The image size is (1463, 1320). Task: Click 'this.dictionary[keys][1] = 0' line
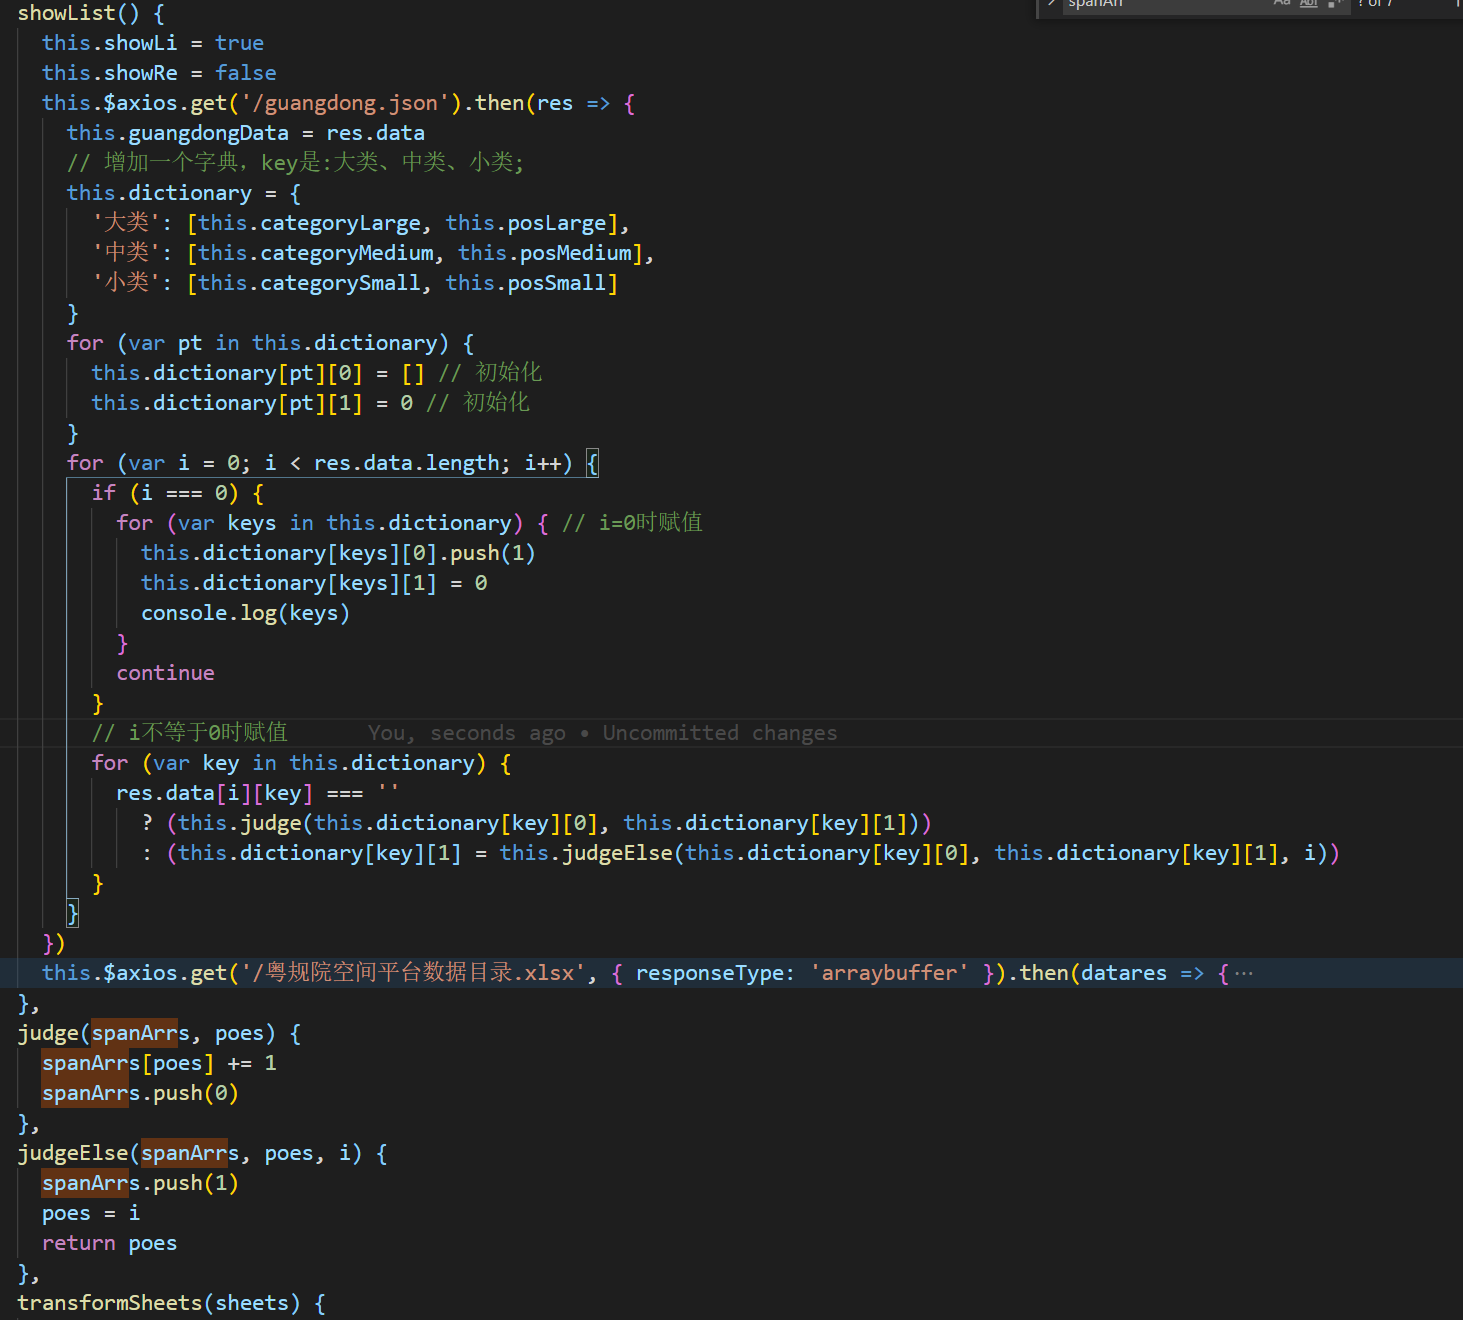tap(314, 583)
